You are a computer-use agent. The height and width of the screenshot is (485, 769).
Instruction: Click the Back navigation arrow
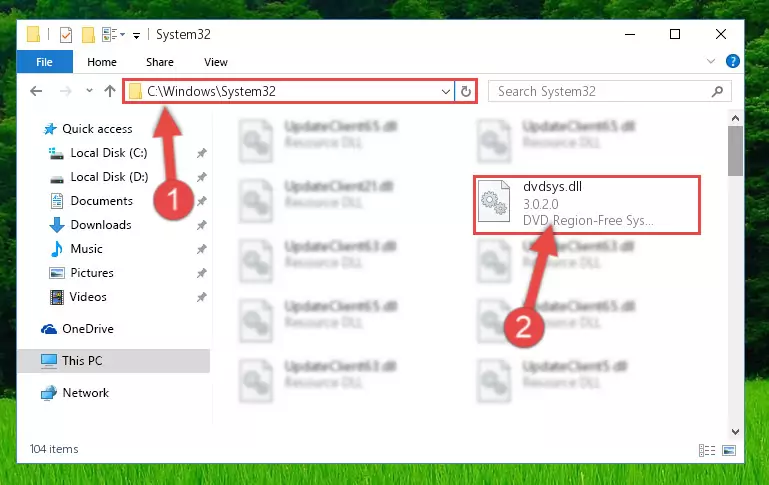pos(36,91)
